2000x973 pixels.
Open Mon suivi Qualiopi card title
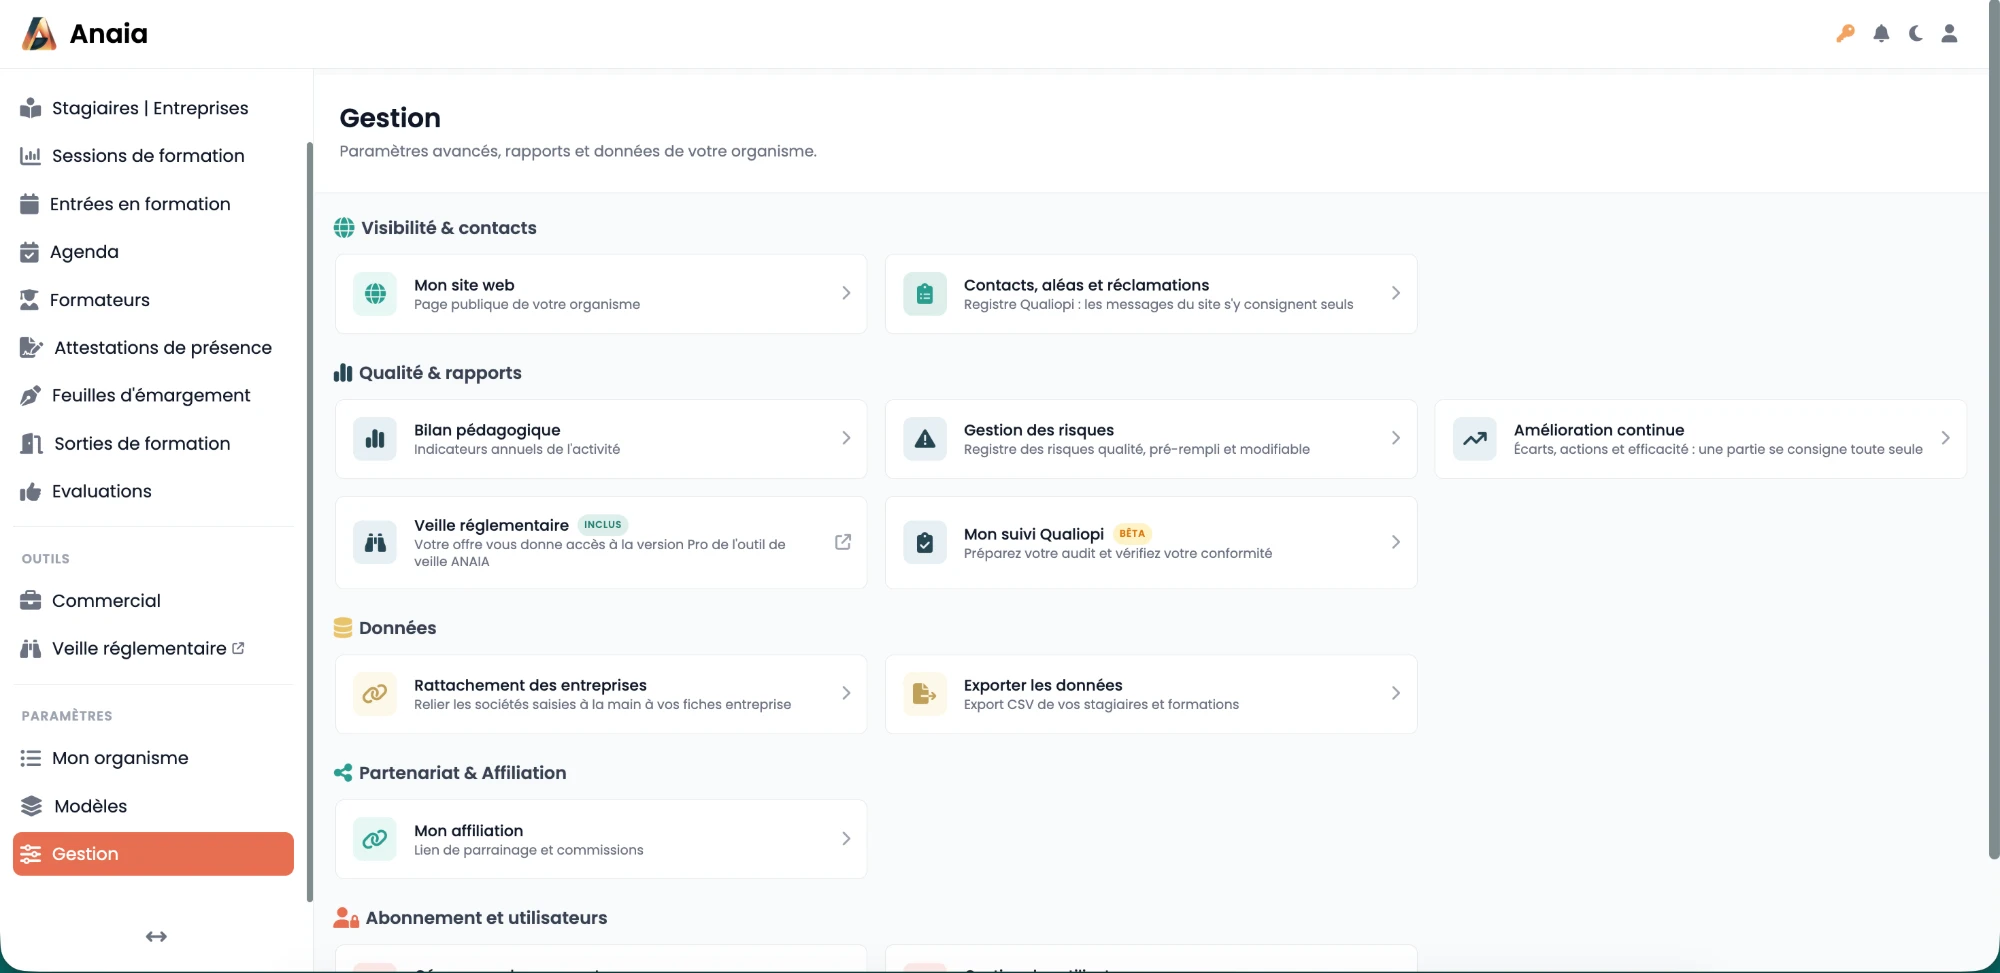pyautogui.click(x=1034, y=534)
